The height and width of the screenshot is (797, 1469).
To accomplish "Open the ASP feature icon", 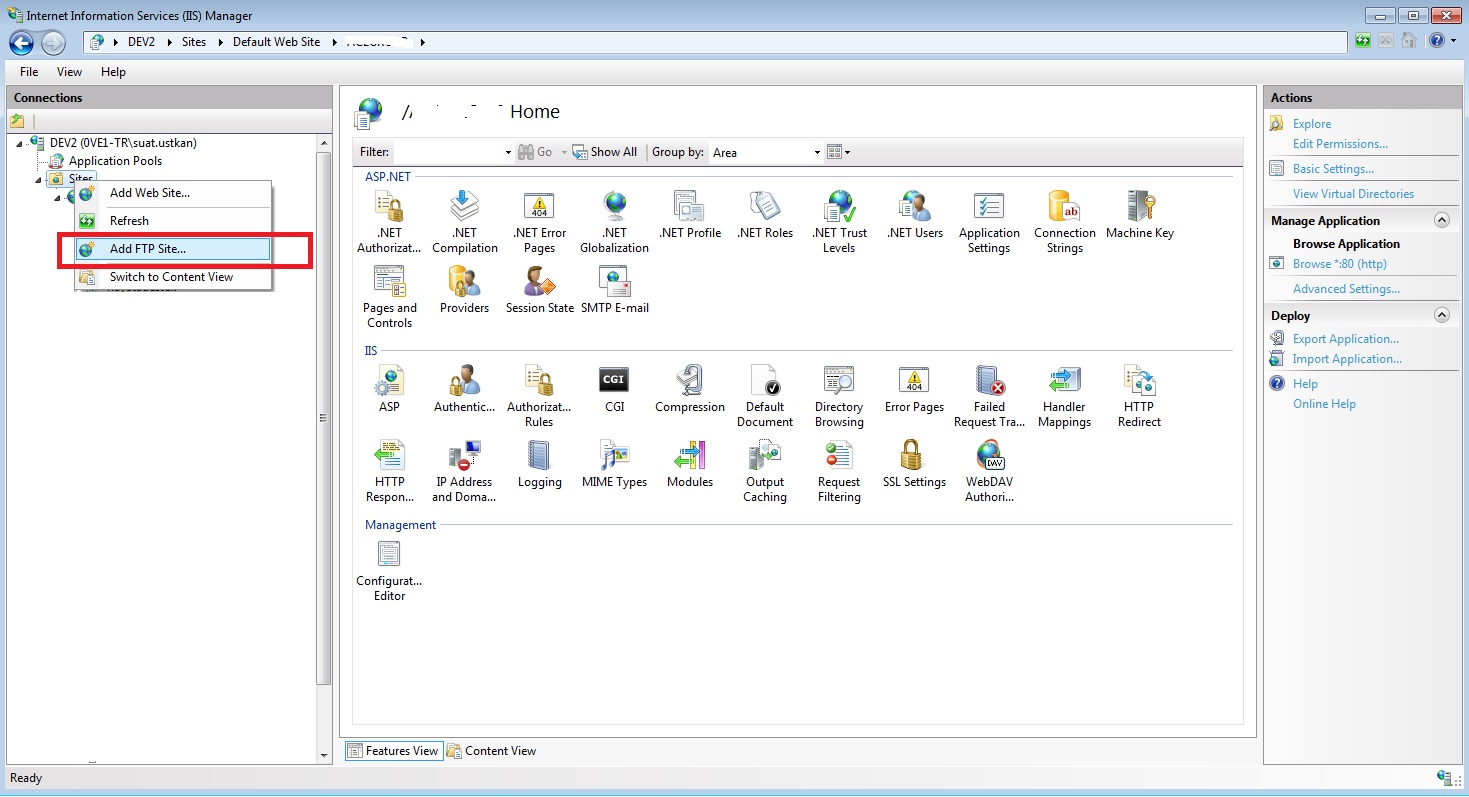I will 389,389.
